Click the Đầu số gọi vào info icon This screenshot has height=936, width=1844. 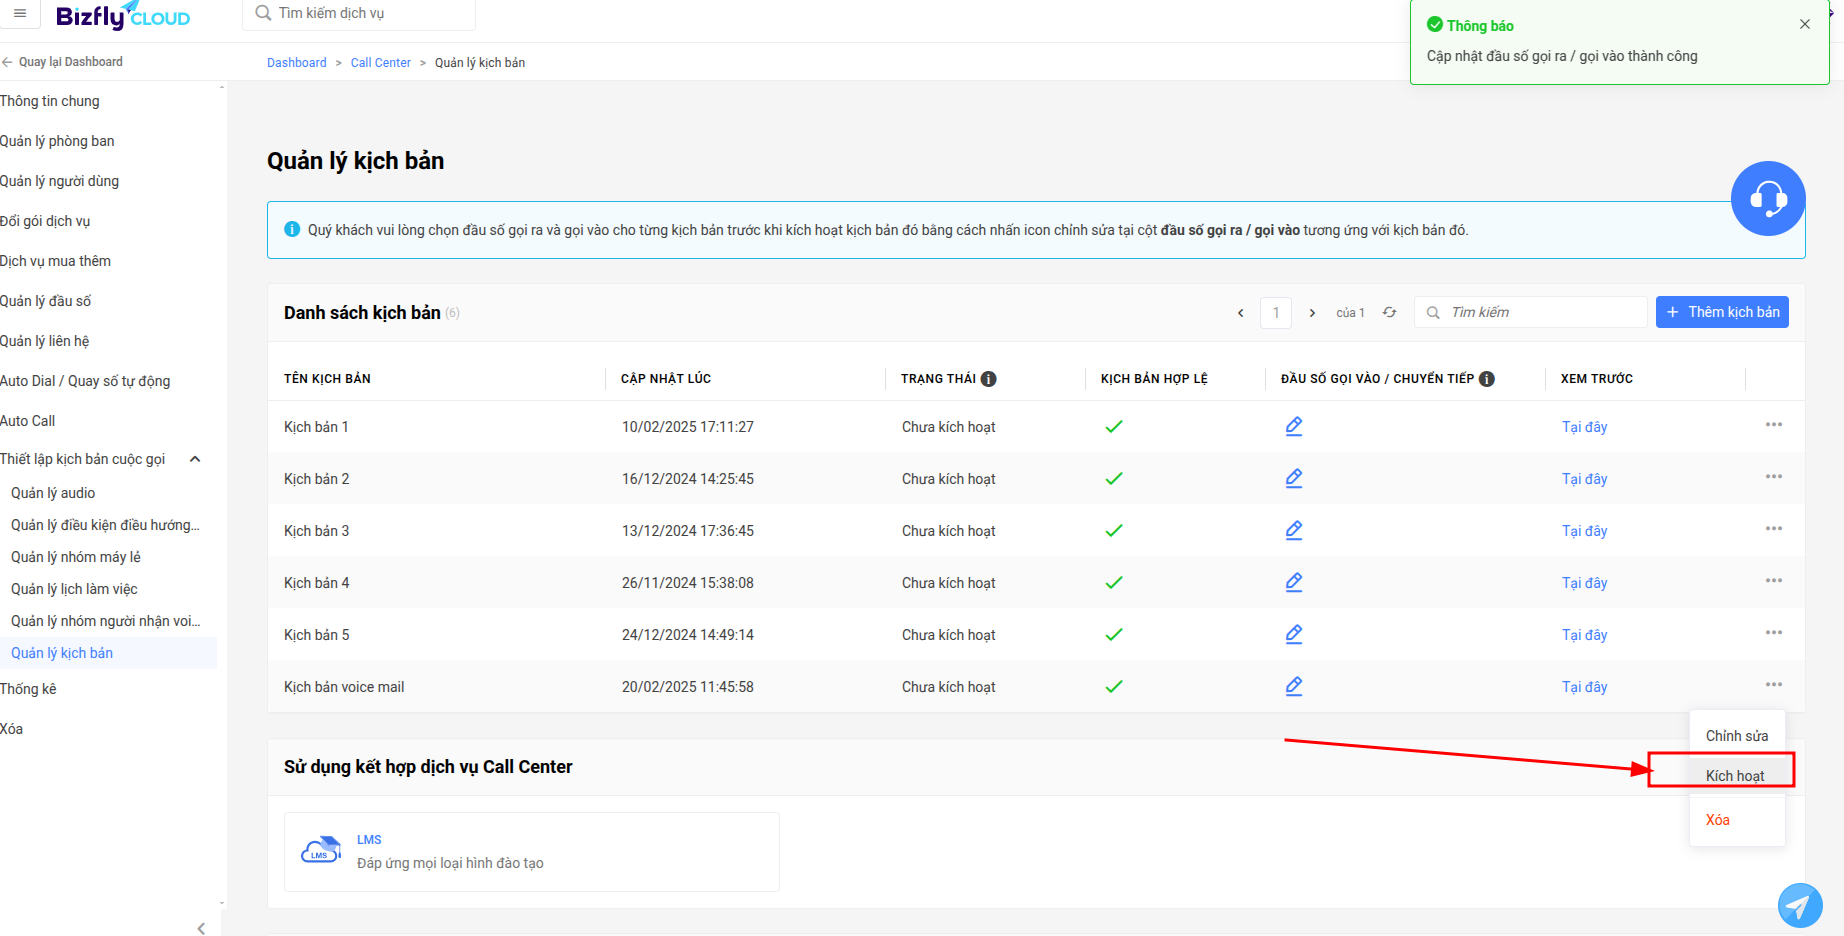(1487, 379)
